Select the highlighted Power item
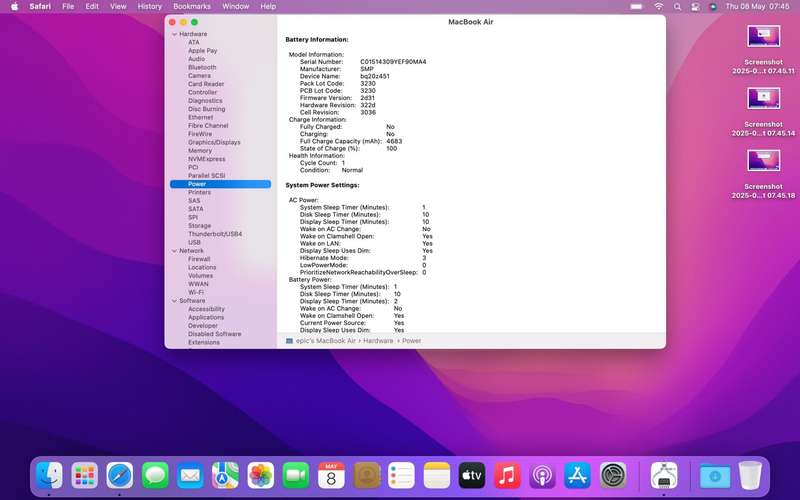This screenshot has height=500, width=800. click(x=220, y=184)
